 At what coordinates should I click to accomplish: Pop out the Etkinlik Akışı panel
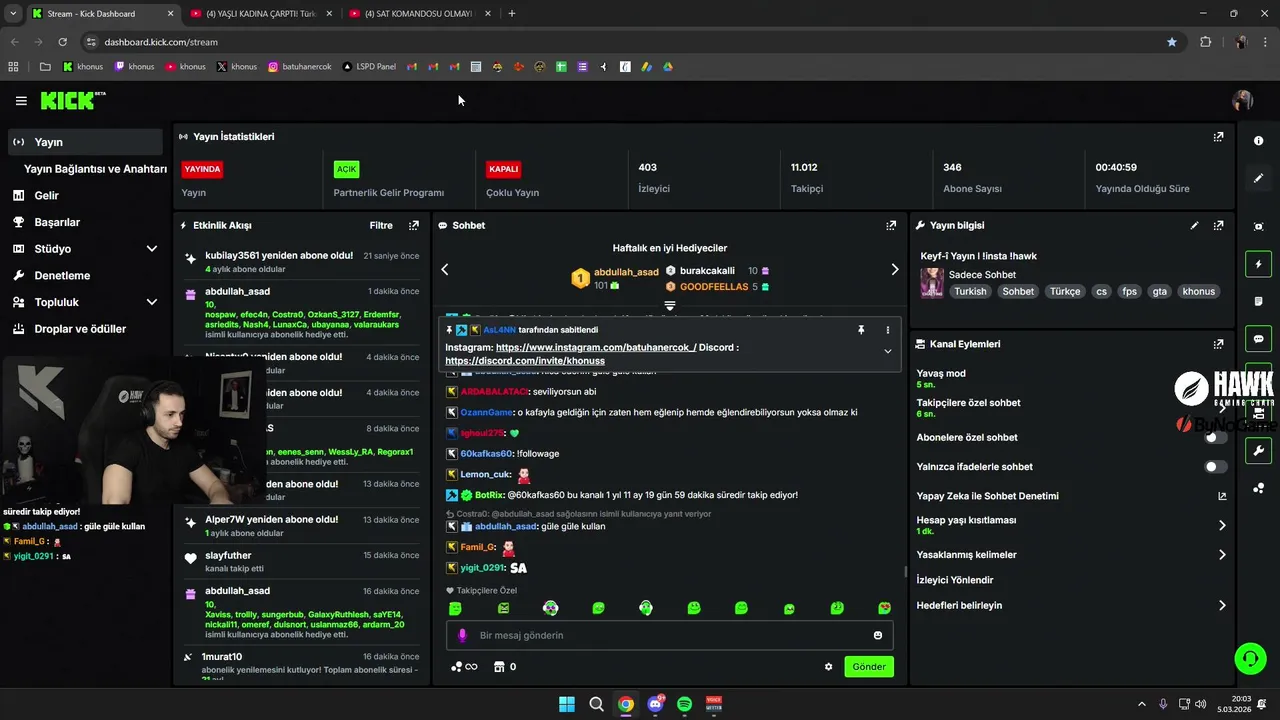[x=414, y=226]
